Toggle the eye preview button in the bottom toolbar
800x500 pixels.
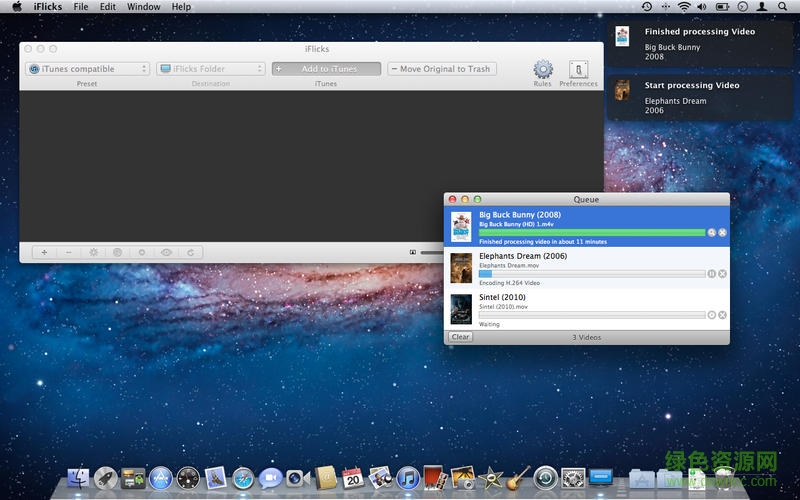166,253
